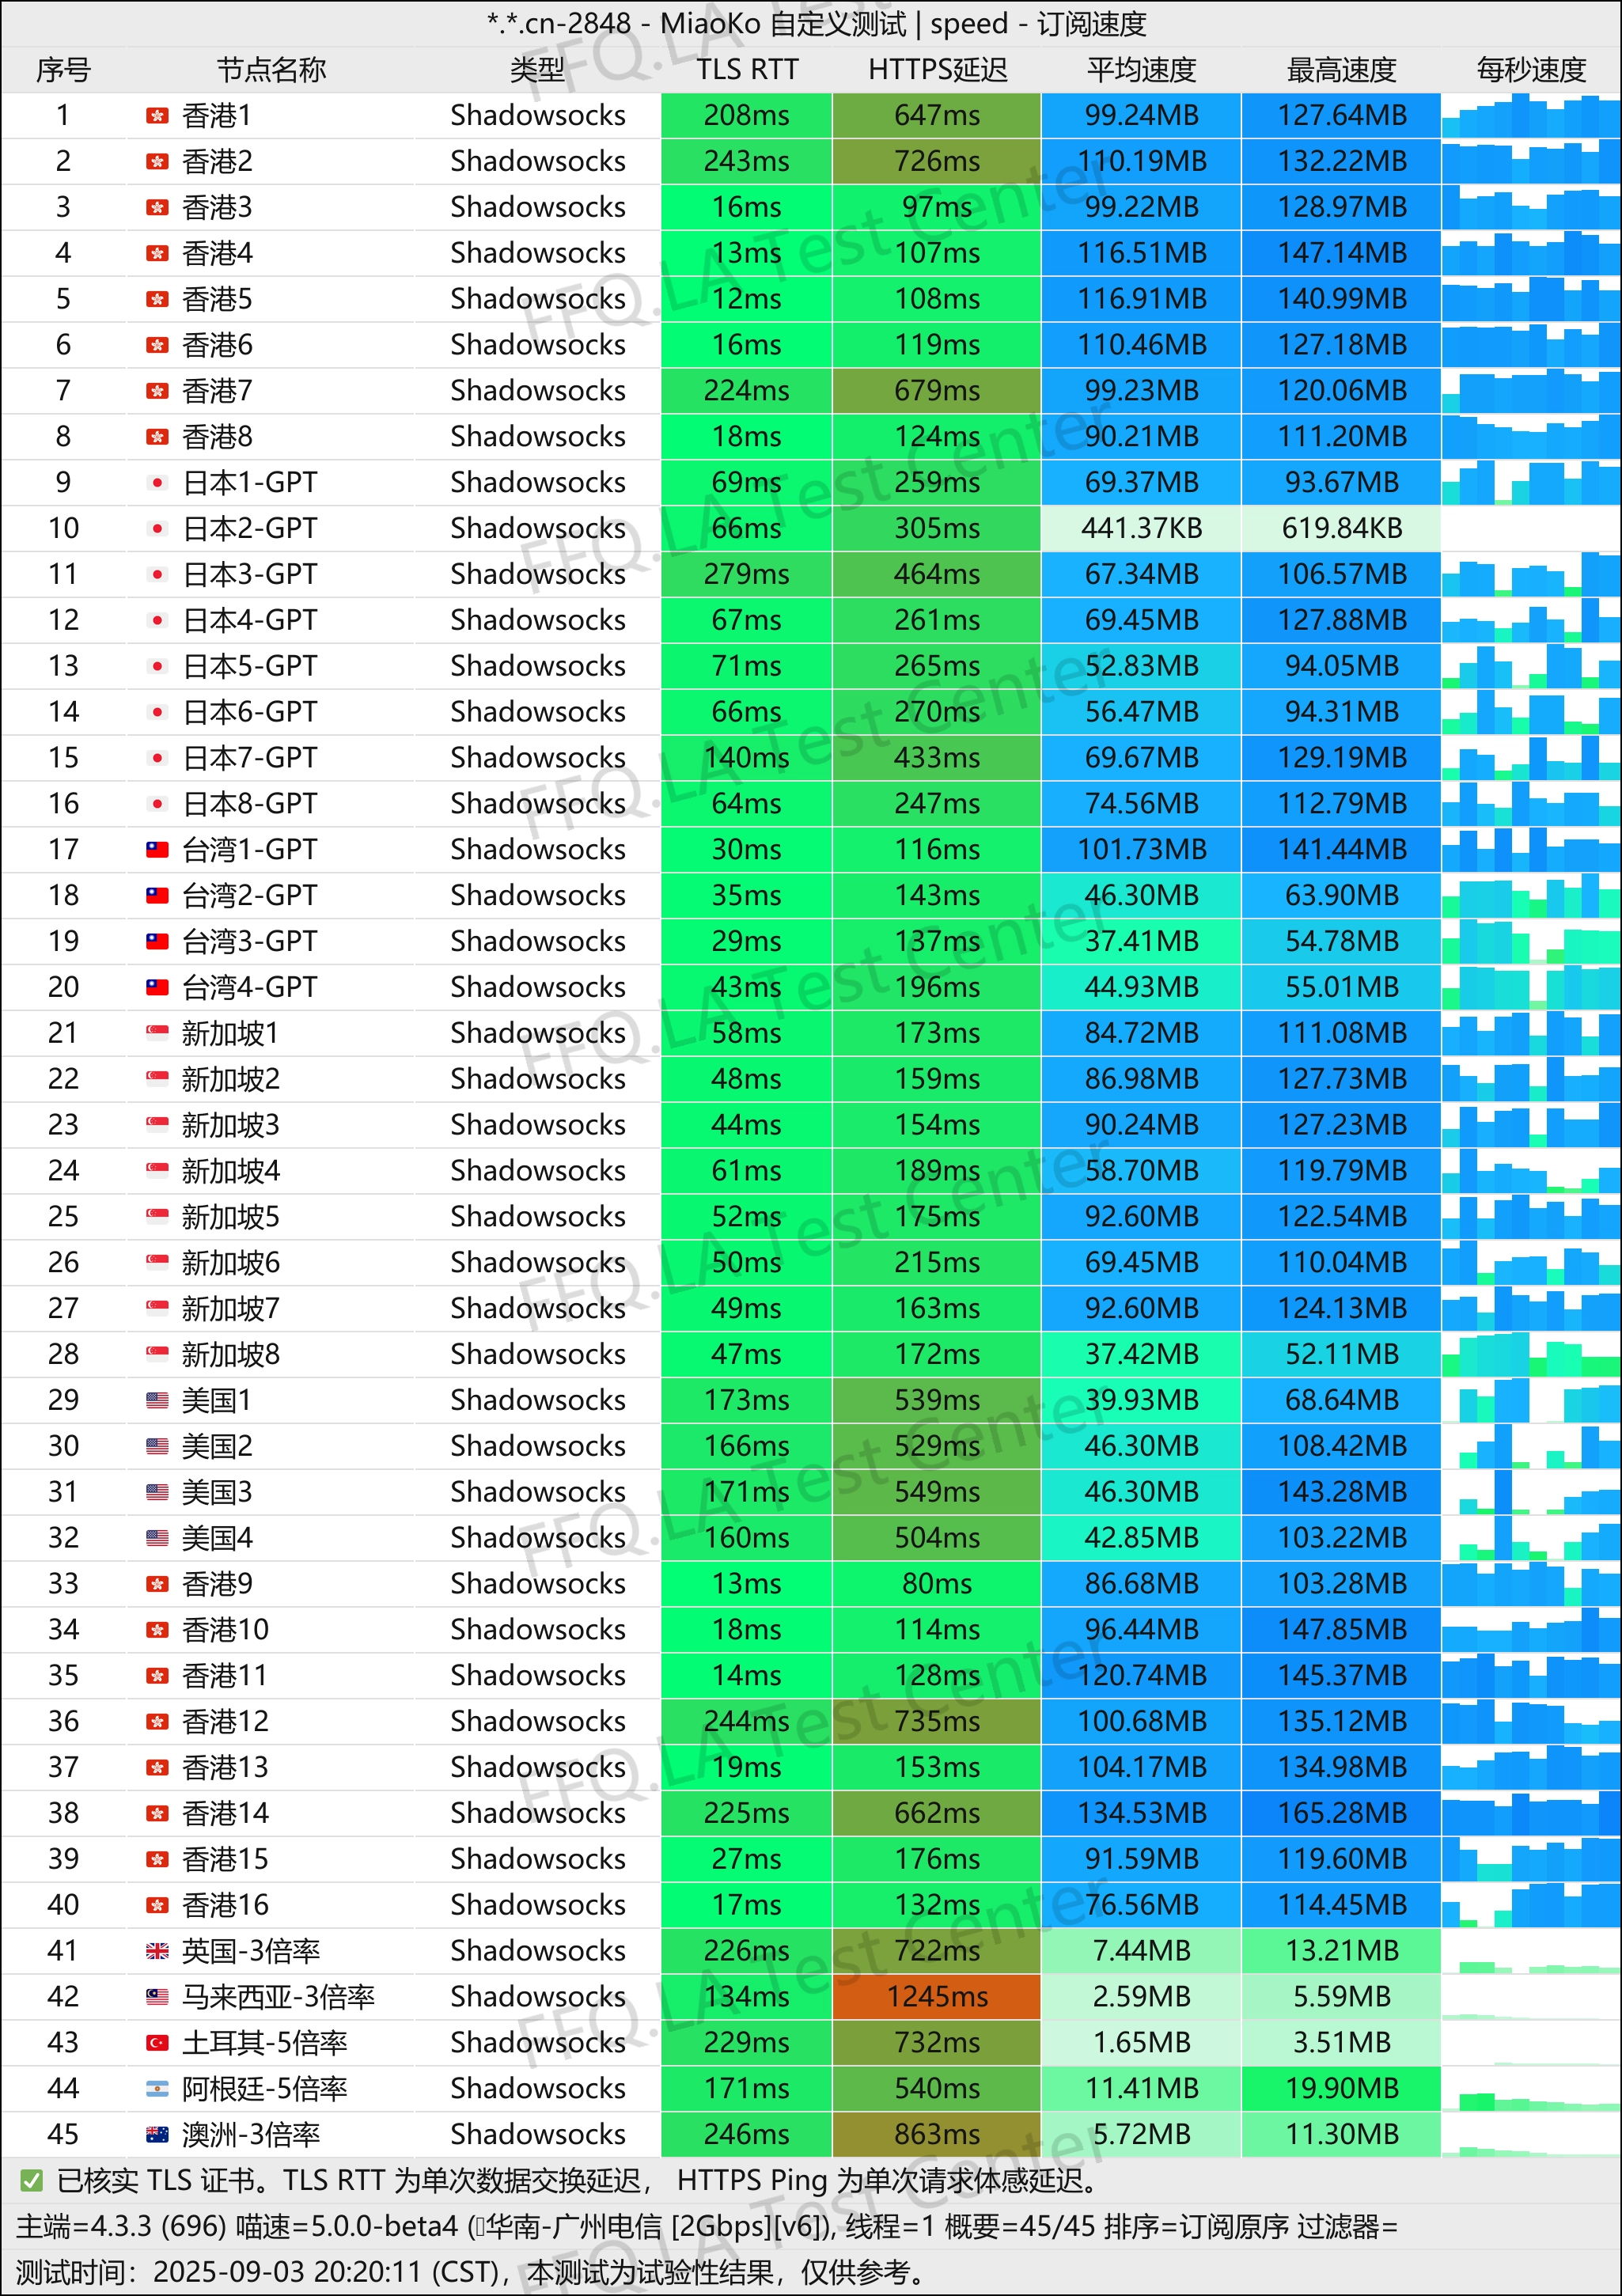Viewport: 1622px width, 2296px height.
Task: Click the per-second speed chart for 香港14
Action: [1530, 1813]
